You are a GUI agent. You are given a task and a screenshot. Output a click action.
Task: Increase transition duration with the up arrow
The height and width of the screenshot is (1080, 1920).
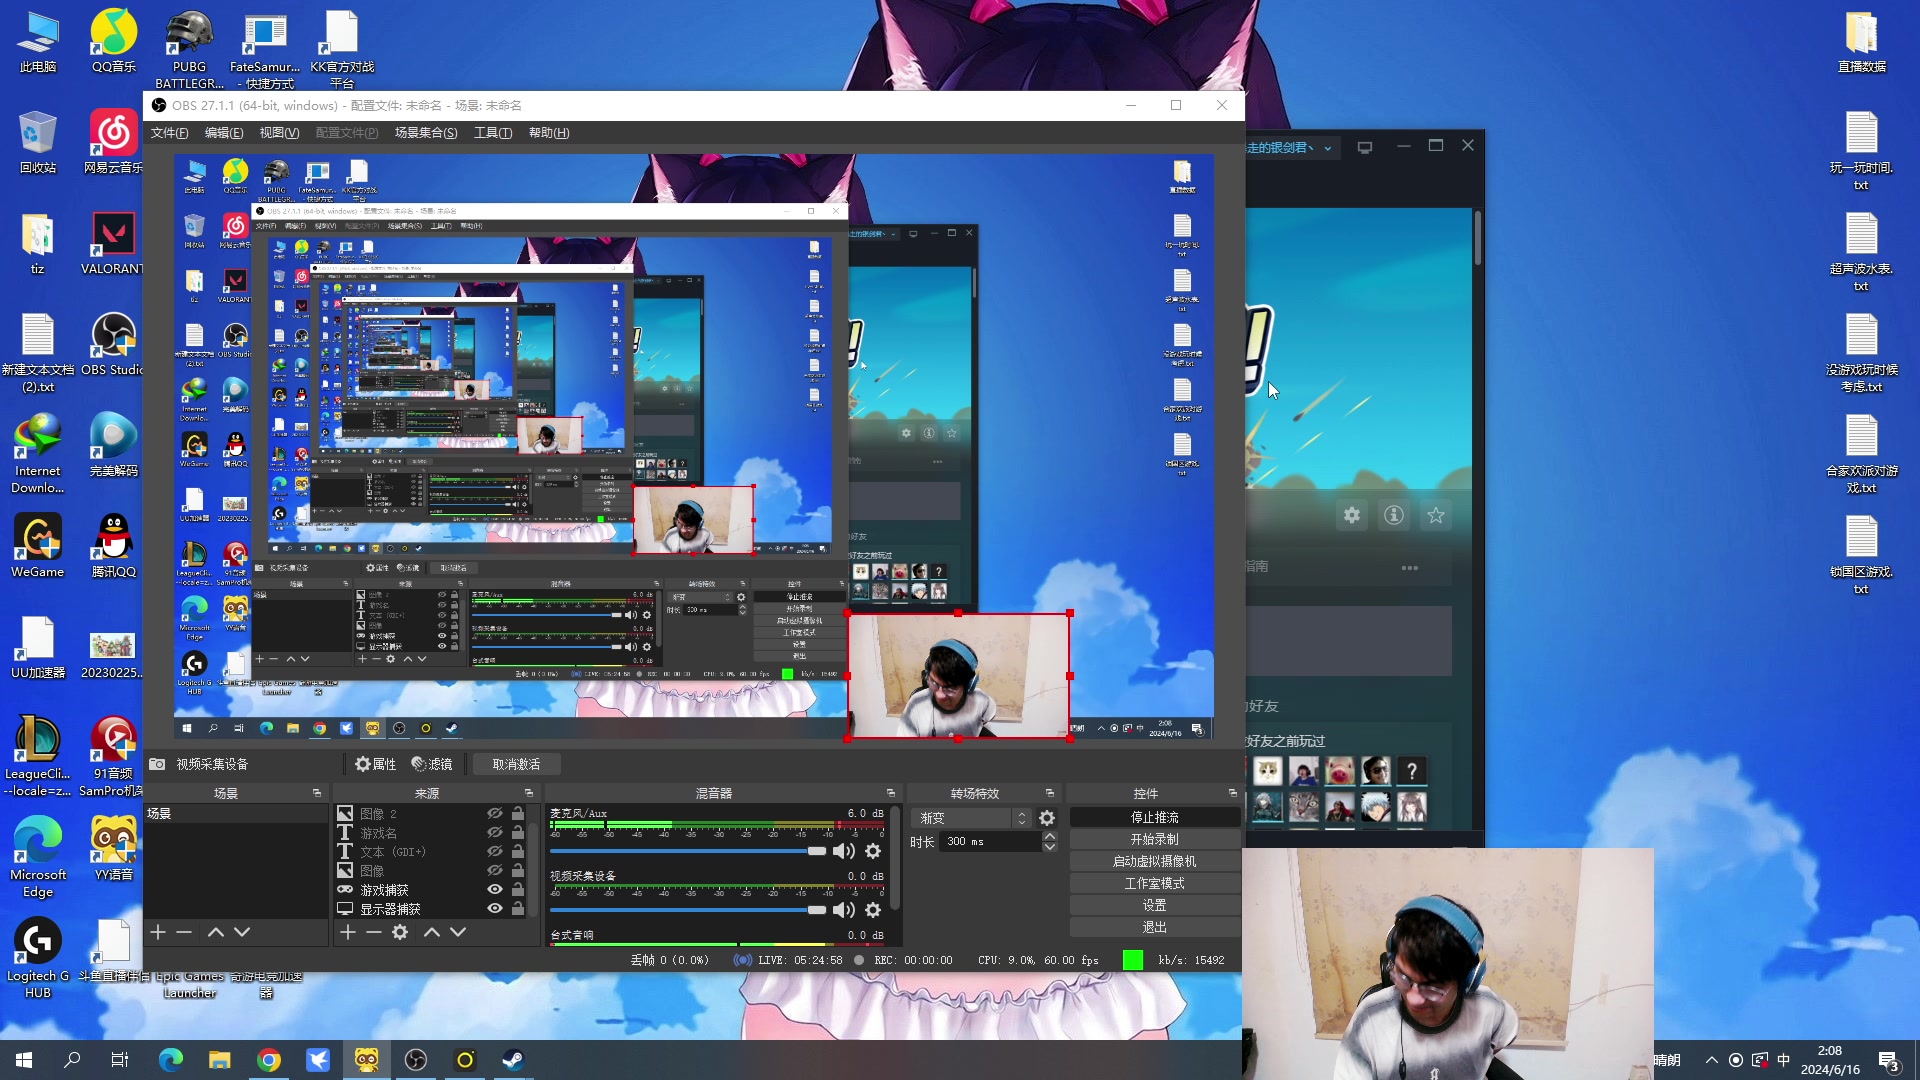click(x=1049, y=837)
